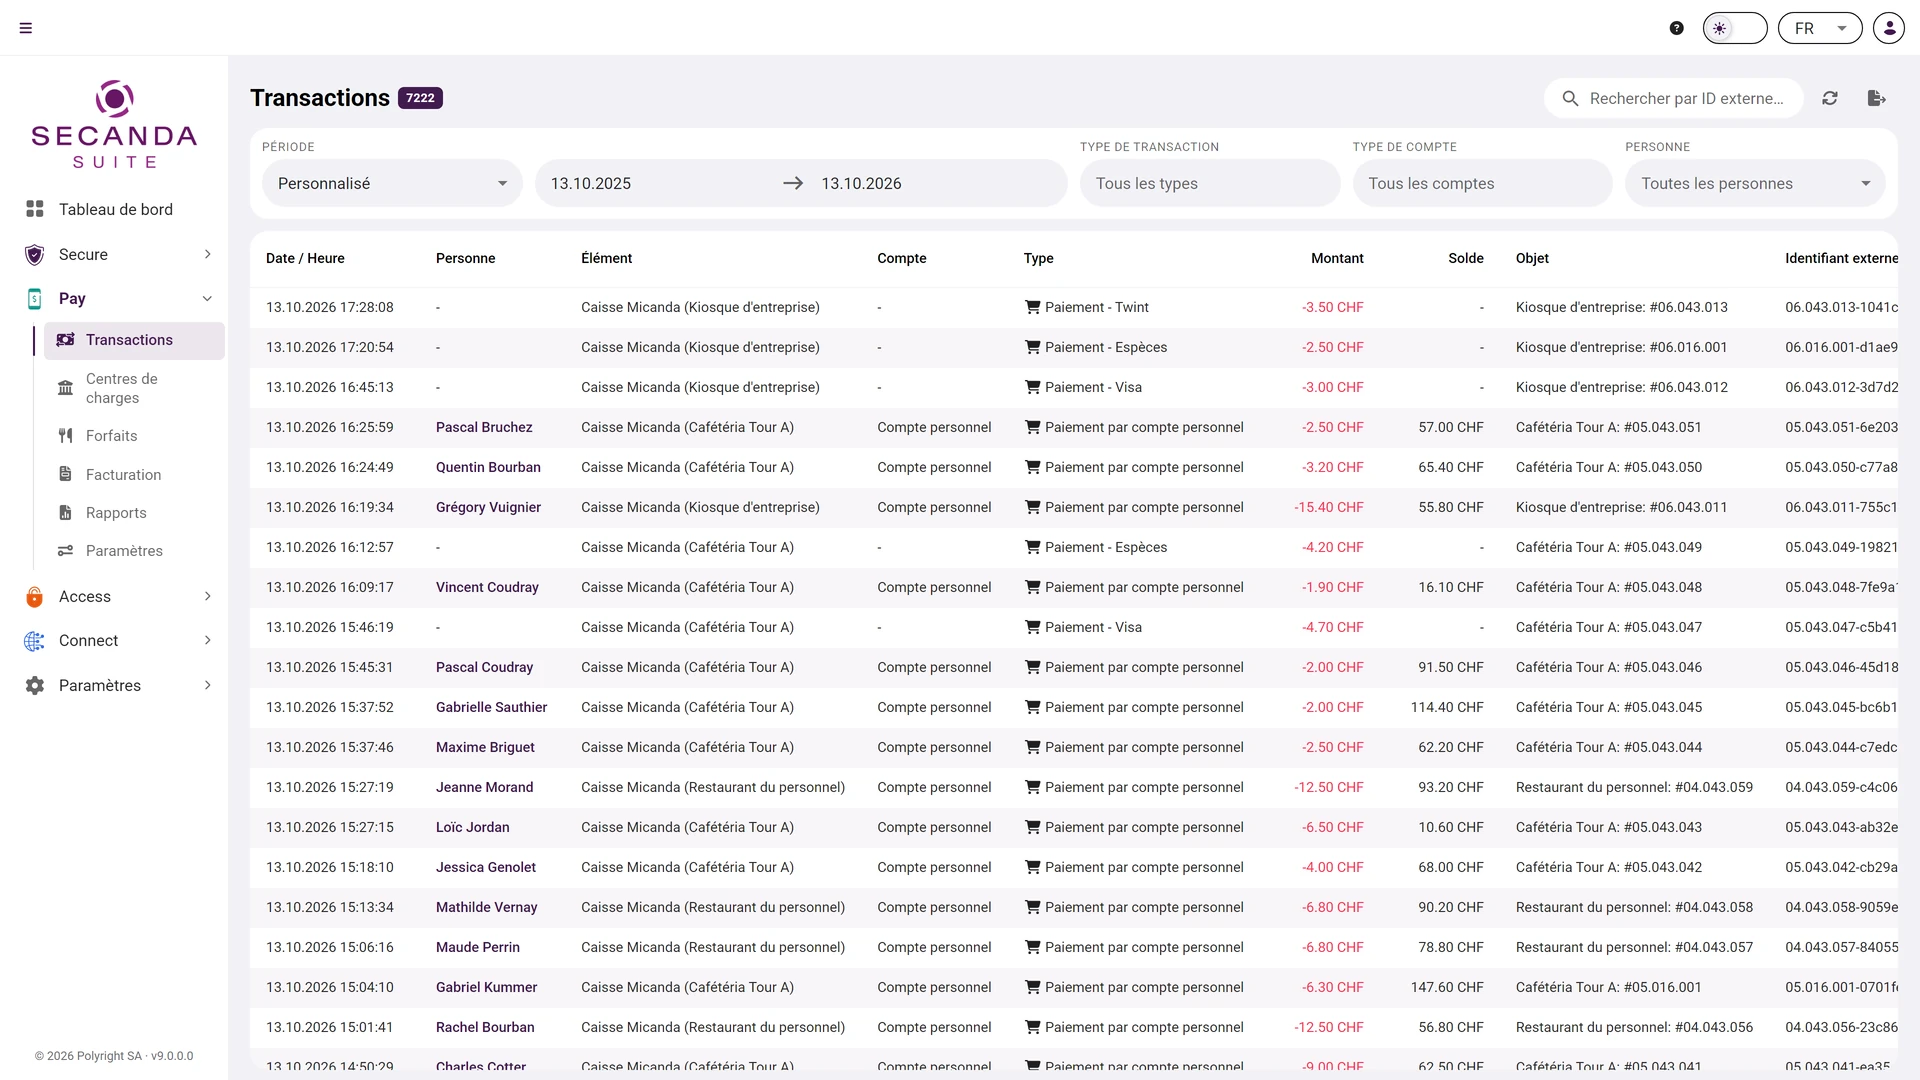Open the Forfaits sidebar item

134,436
